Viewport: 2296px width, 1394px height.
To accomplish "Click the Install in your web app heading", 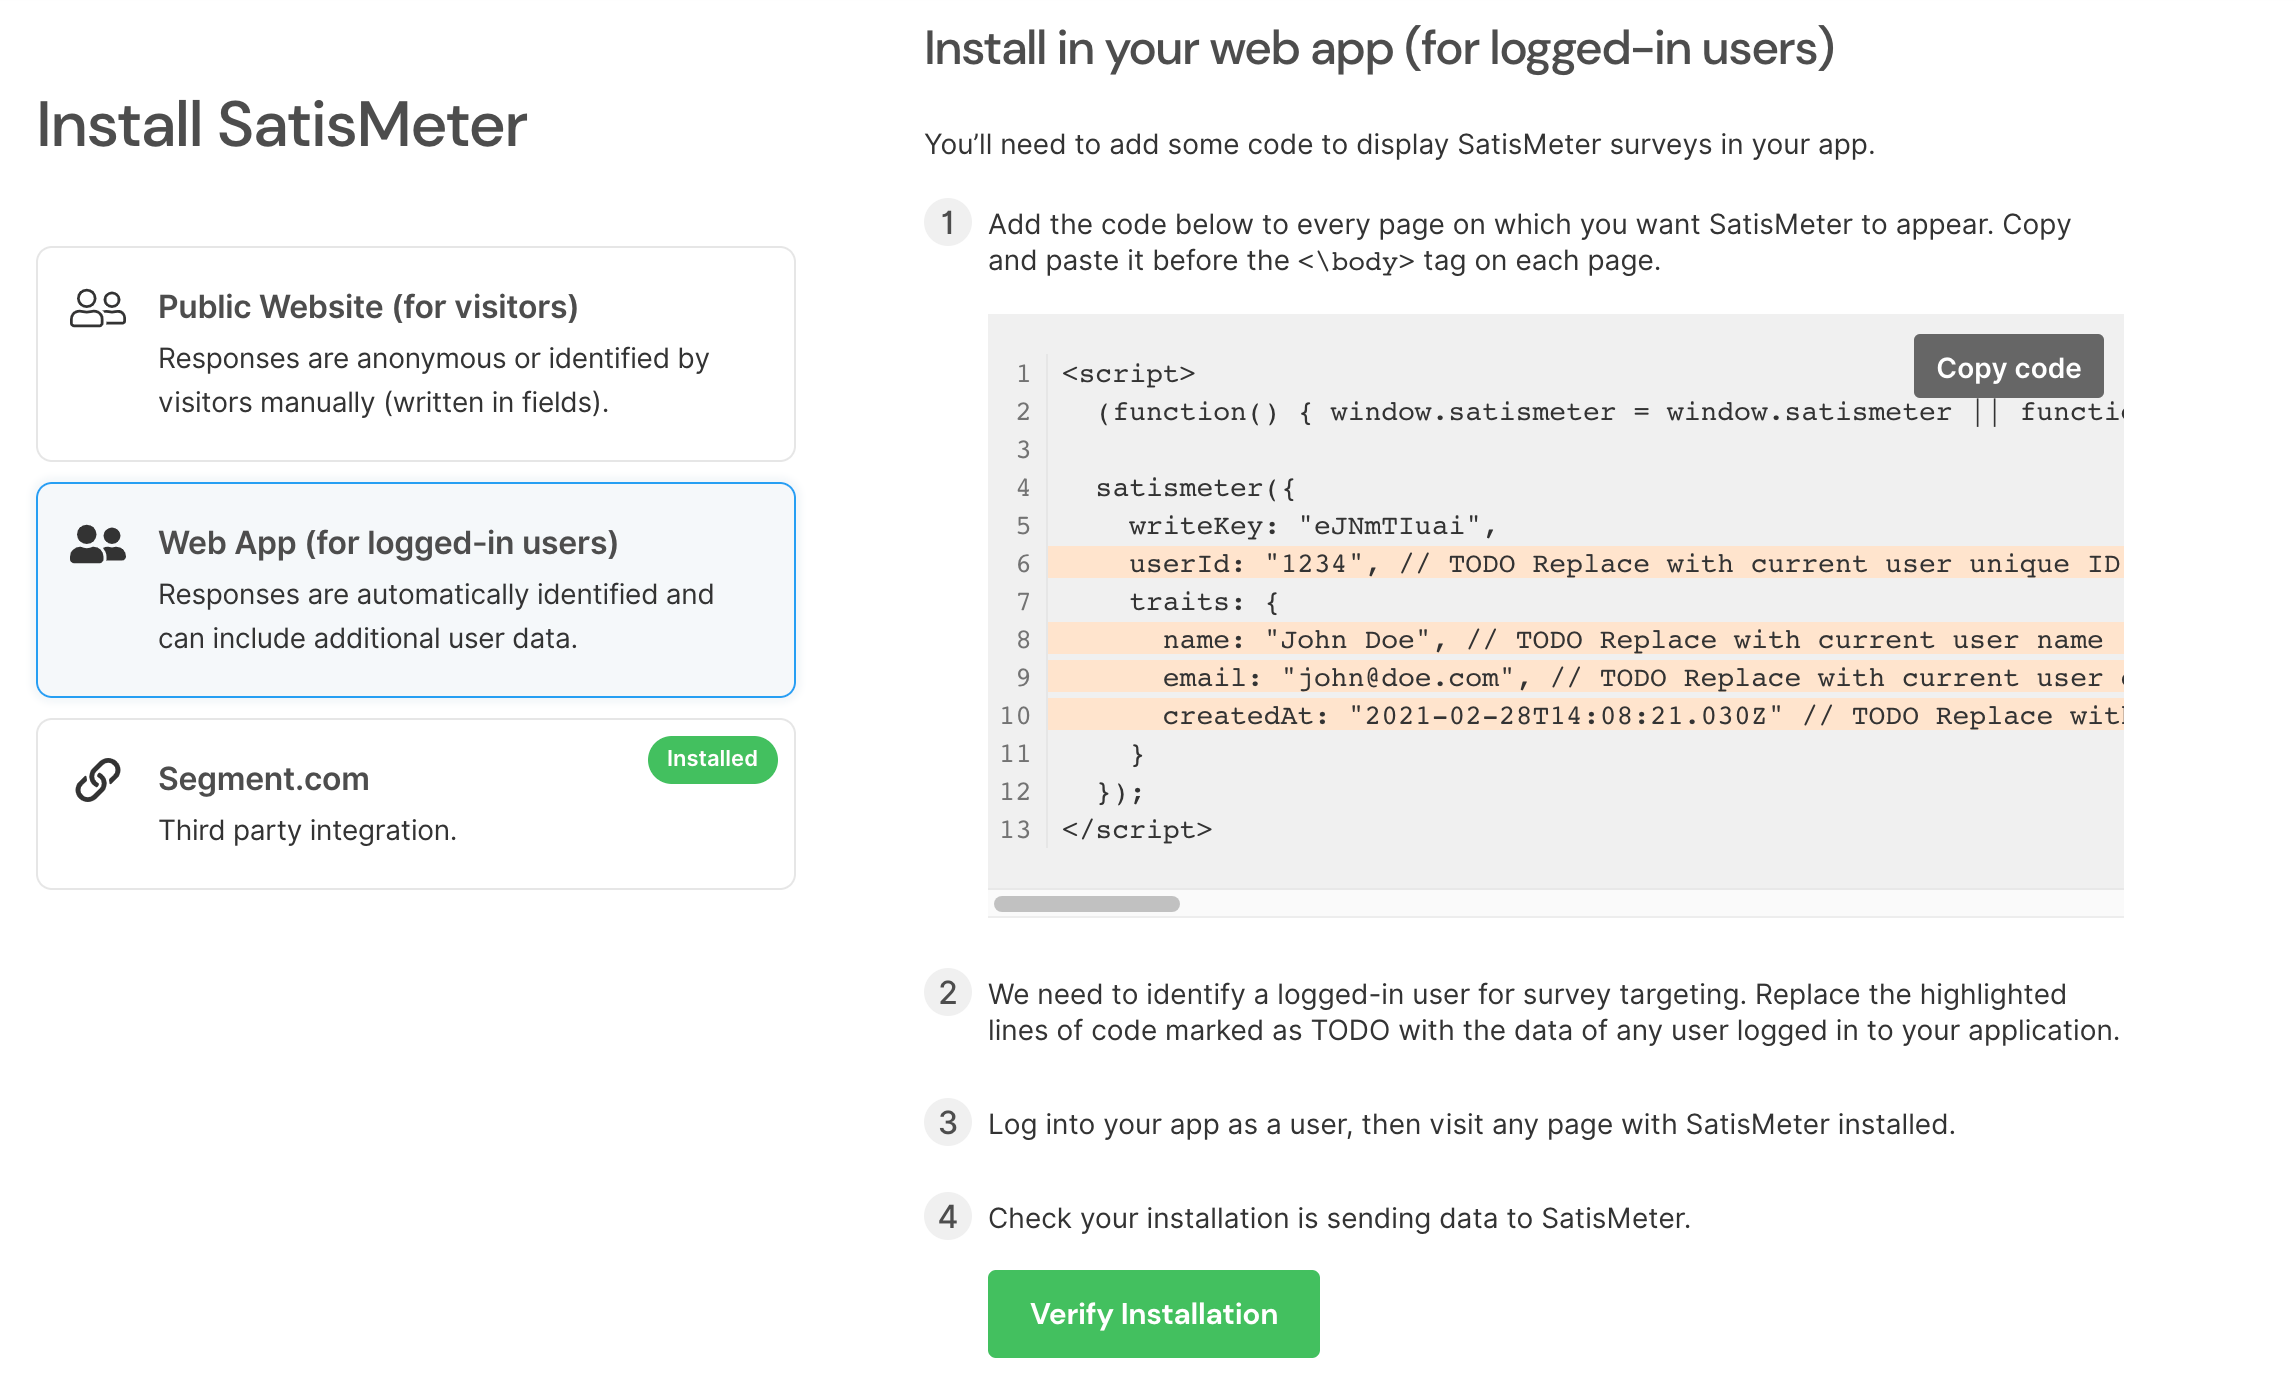I will tap(1380, 48).
